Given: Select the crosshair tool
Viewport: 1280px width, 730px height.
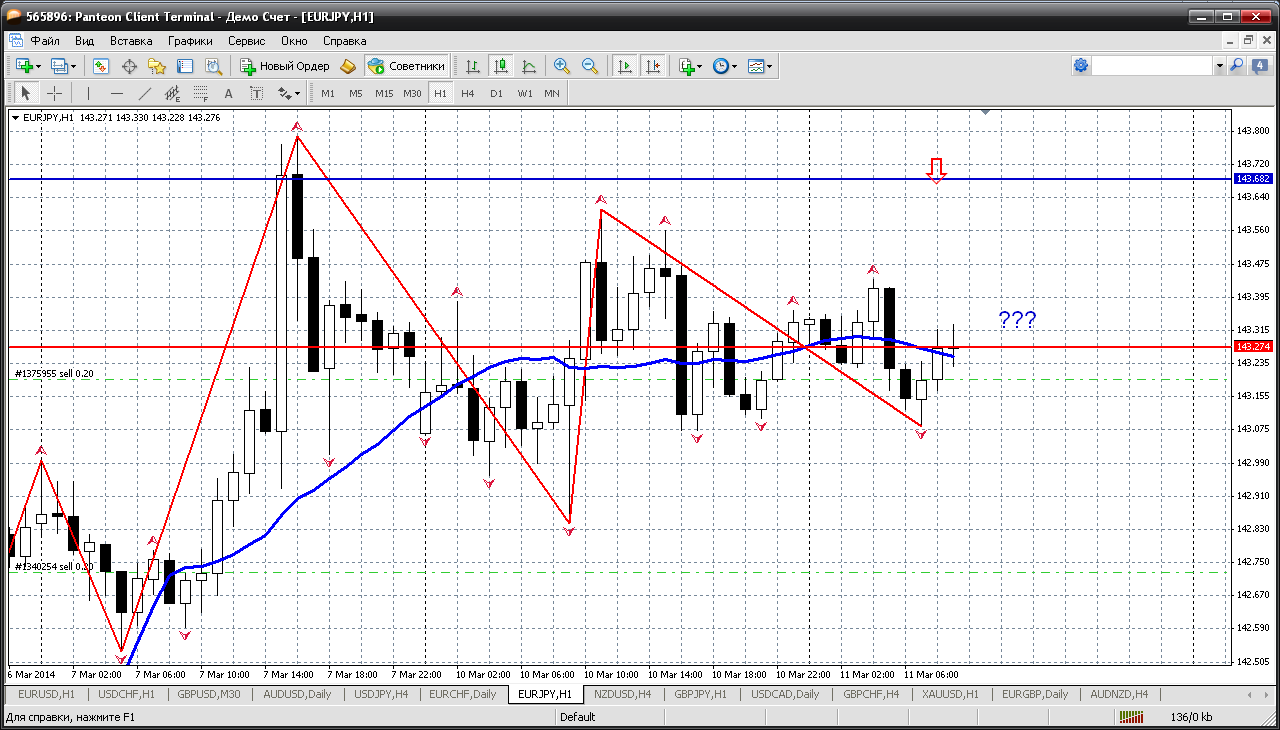Looking at the screenshot, I should coord(54,93).
